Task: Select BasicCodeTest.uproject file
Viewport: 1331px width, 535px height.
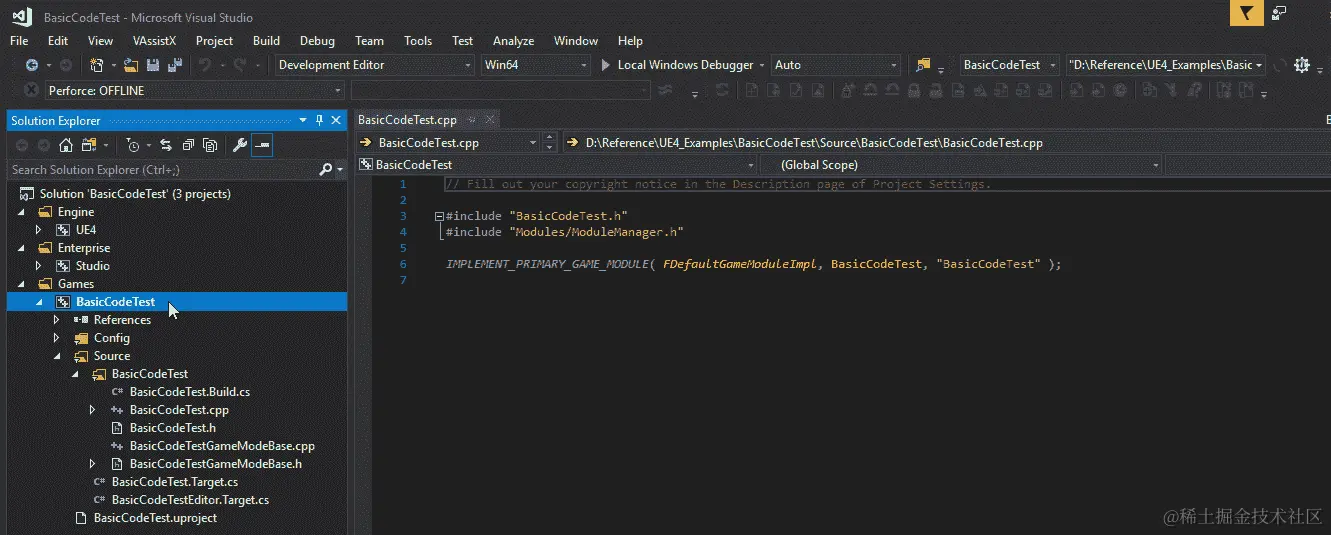Action: click(155, 518)
